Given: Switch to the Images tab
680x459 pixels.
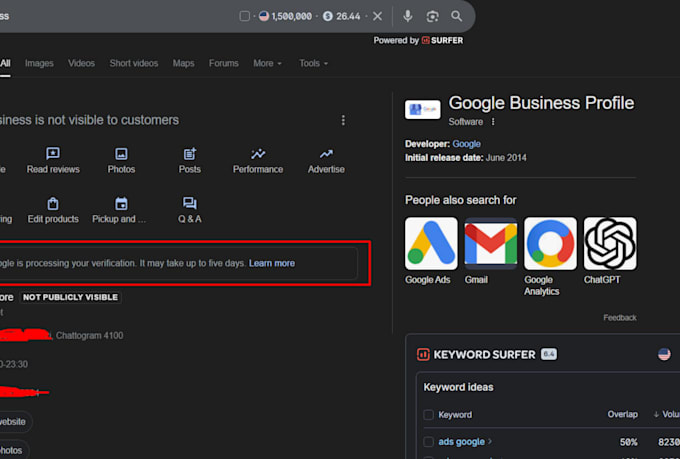Looking at the screenshot, I should [x=39, y=63].
